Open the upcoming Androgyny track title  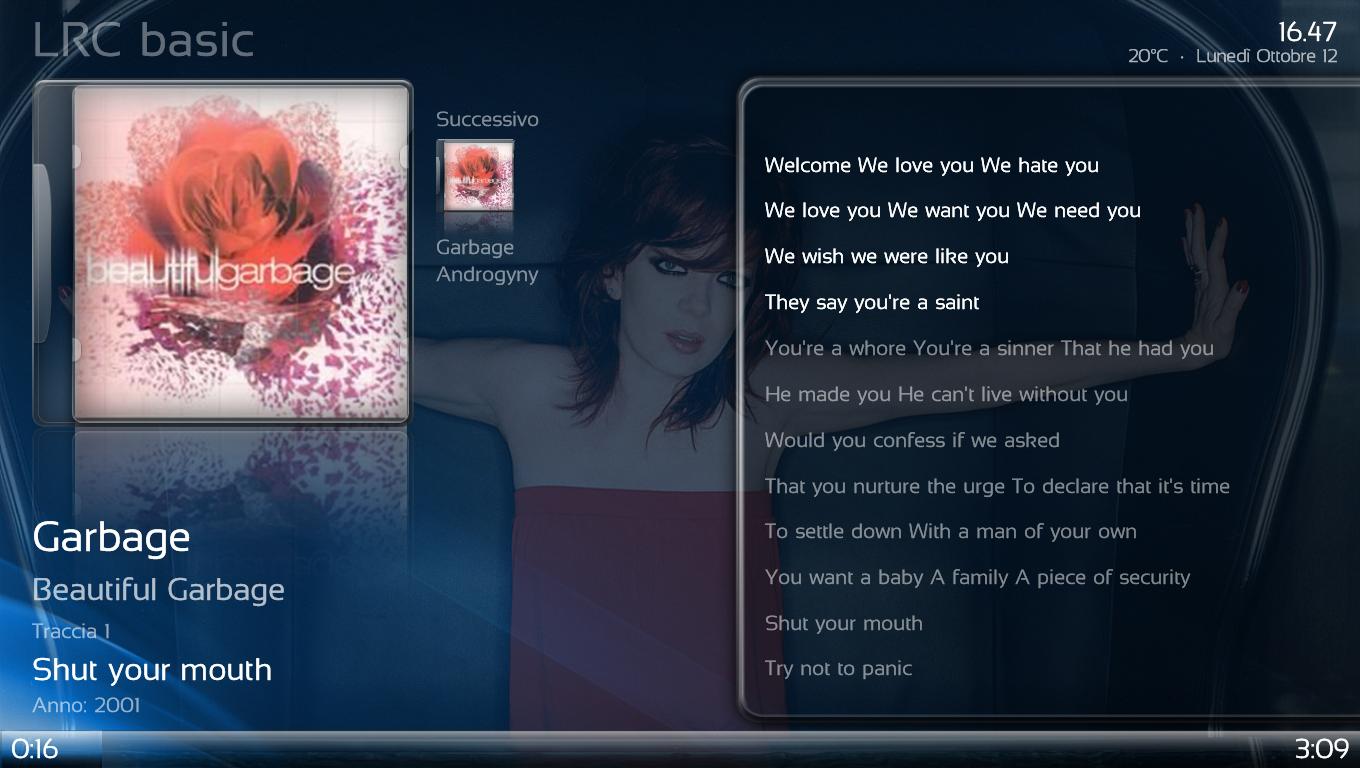pos(487,274)
